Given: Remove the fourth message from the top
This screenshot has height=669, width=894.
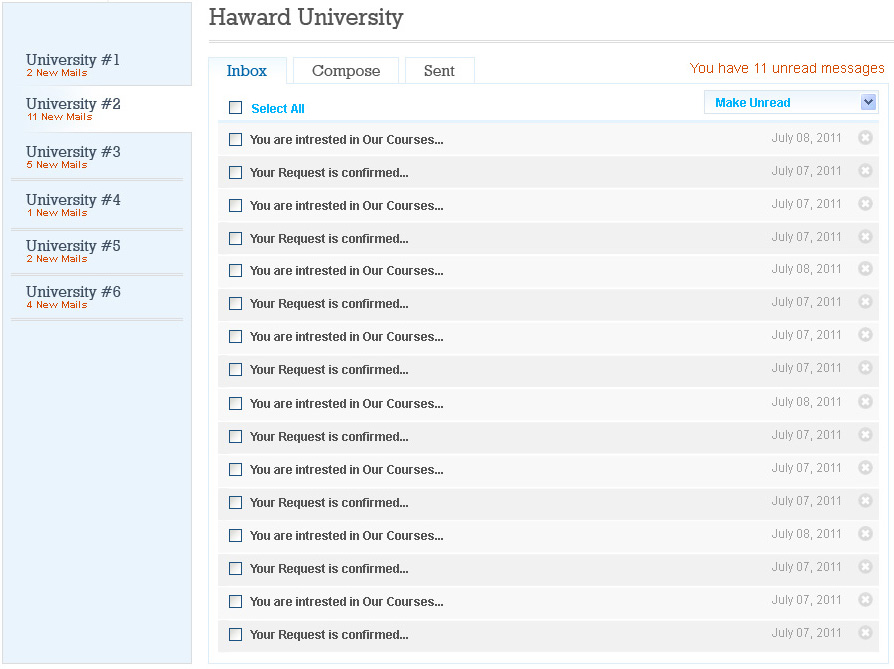Looking at the screenshot, I should click(865, 237).
